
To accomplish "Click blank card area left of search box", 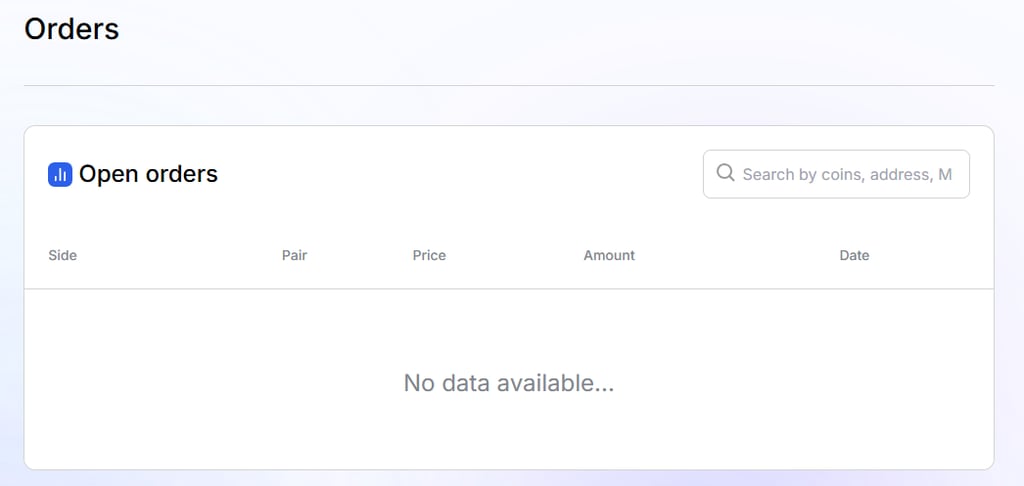I will (457, 174).
